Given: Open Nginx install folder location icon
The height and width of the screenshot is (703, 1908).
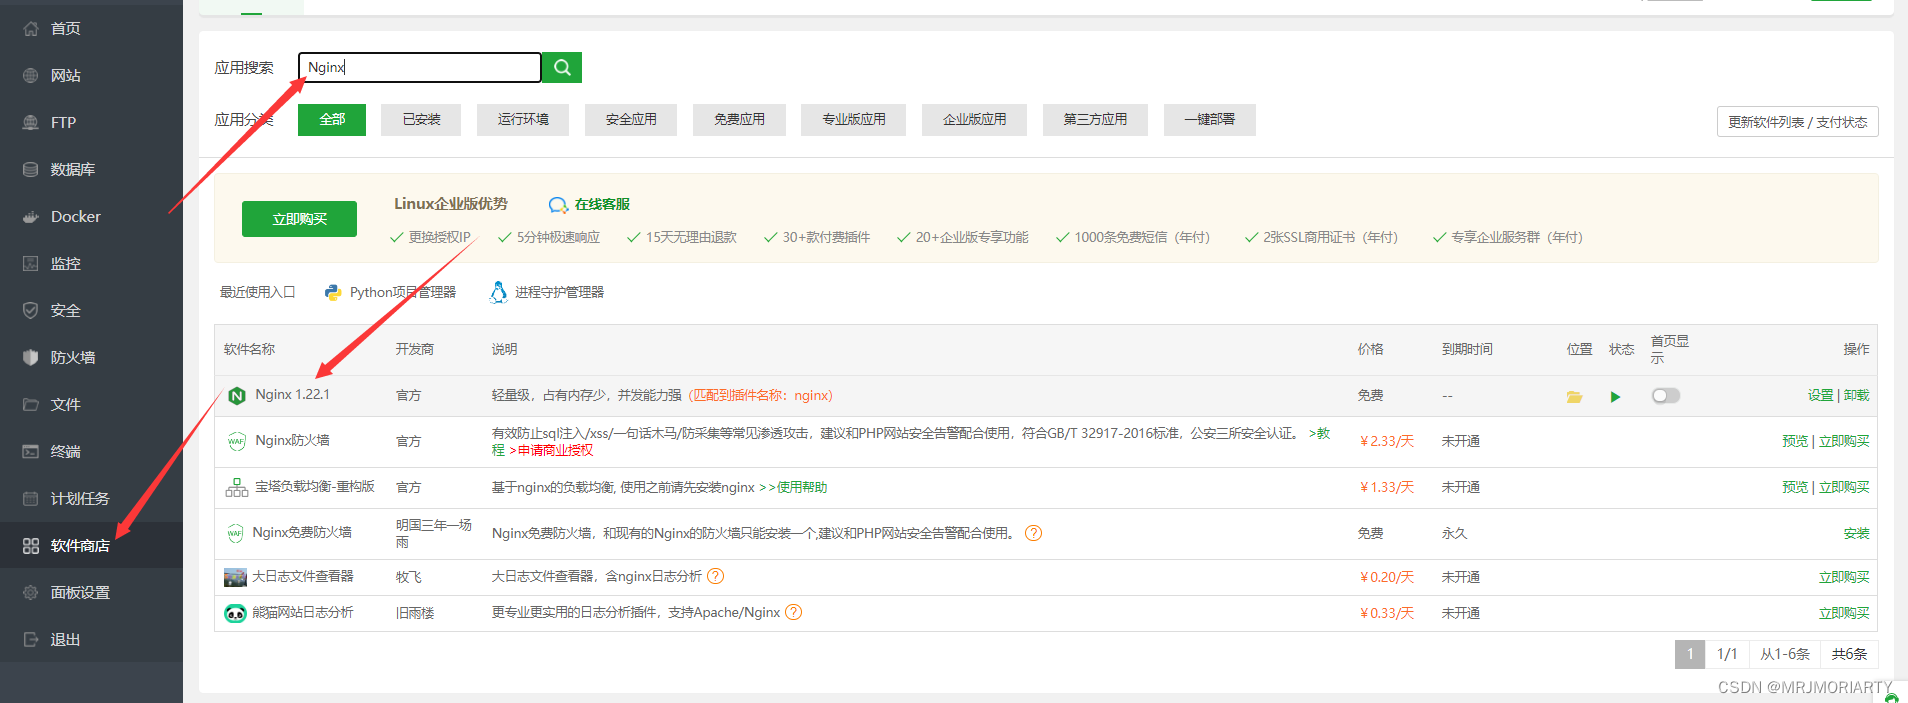Looking at the screenshot, I should pos(1574,397).
